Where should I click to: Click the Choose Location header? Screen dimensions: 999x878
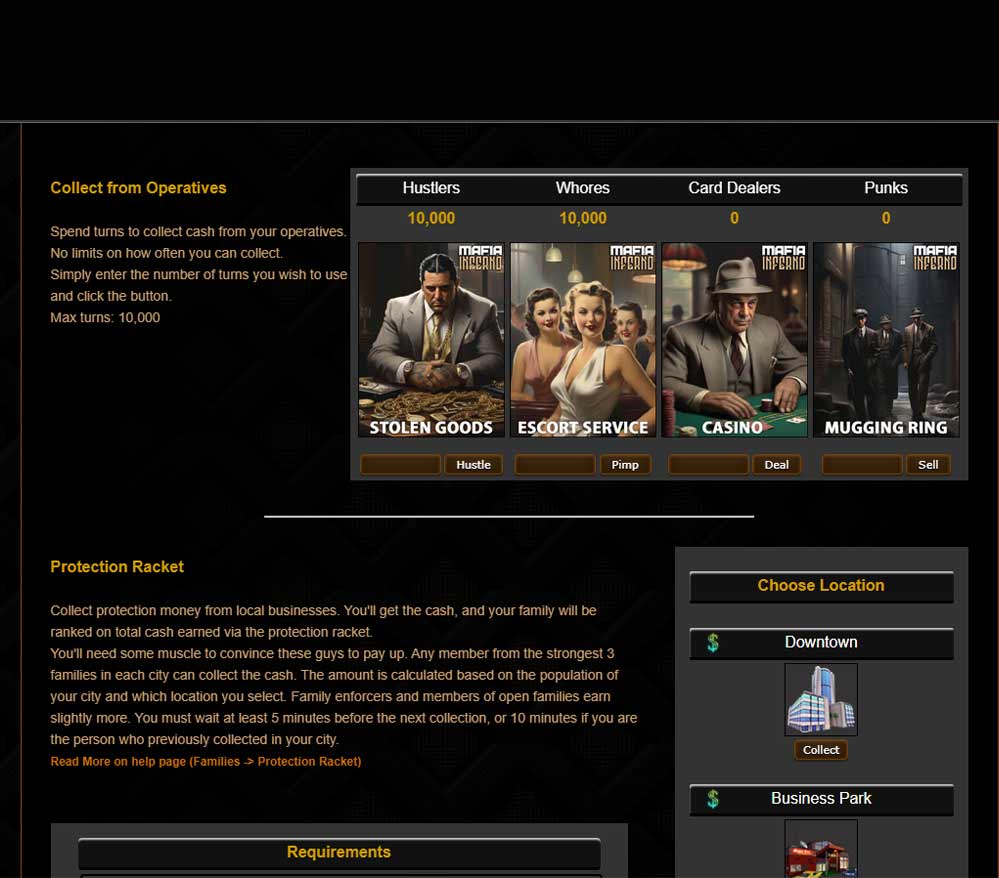click(x=821, y=586)
